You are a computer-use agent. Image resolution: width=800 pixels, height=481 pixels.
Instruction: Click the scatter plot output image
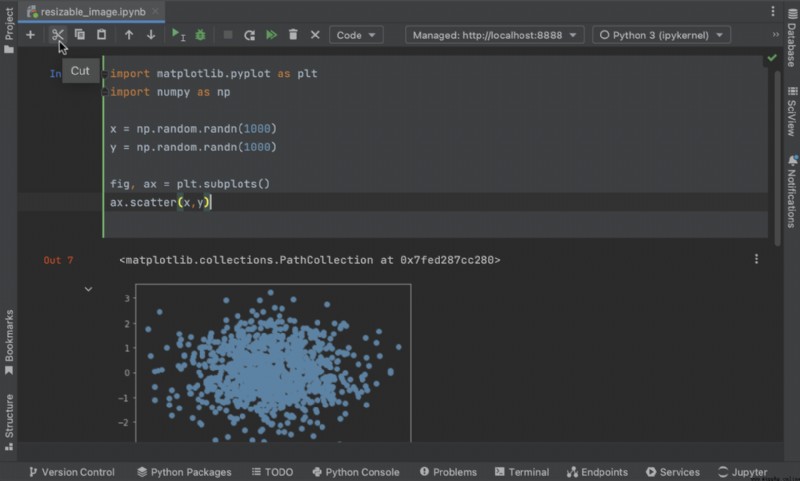pos(265,363)
